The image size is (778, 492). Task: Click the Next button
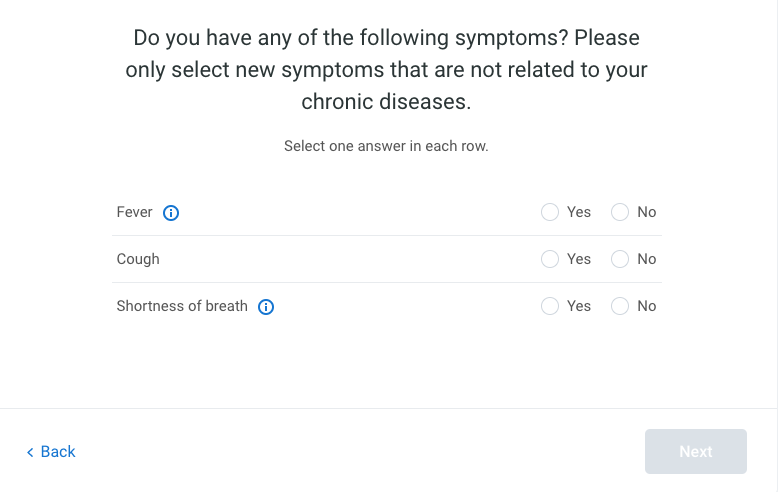coord(696,451)
